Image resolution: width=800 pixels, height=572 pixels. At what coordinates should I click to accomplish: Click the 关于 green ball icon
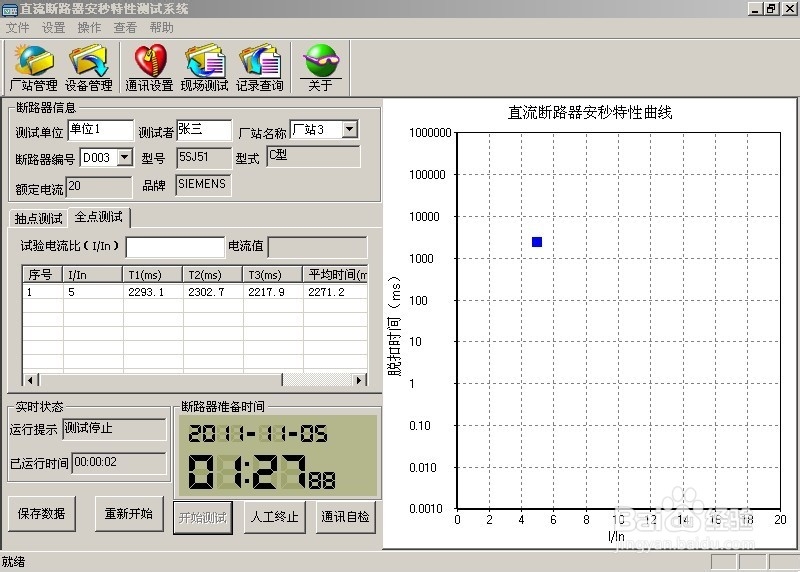(320, 68)
